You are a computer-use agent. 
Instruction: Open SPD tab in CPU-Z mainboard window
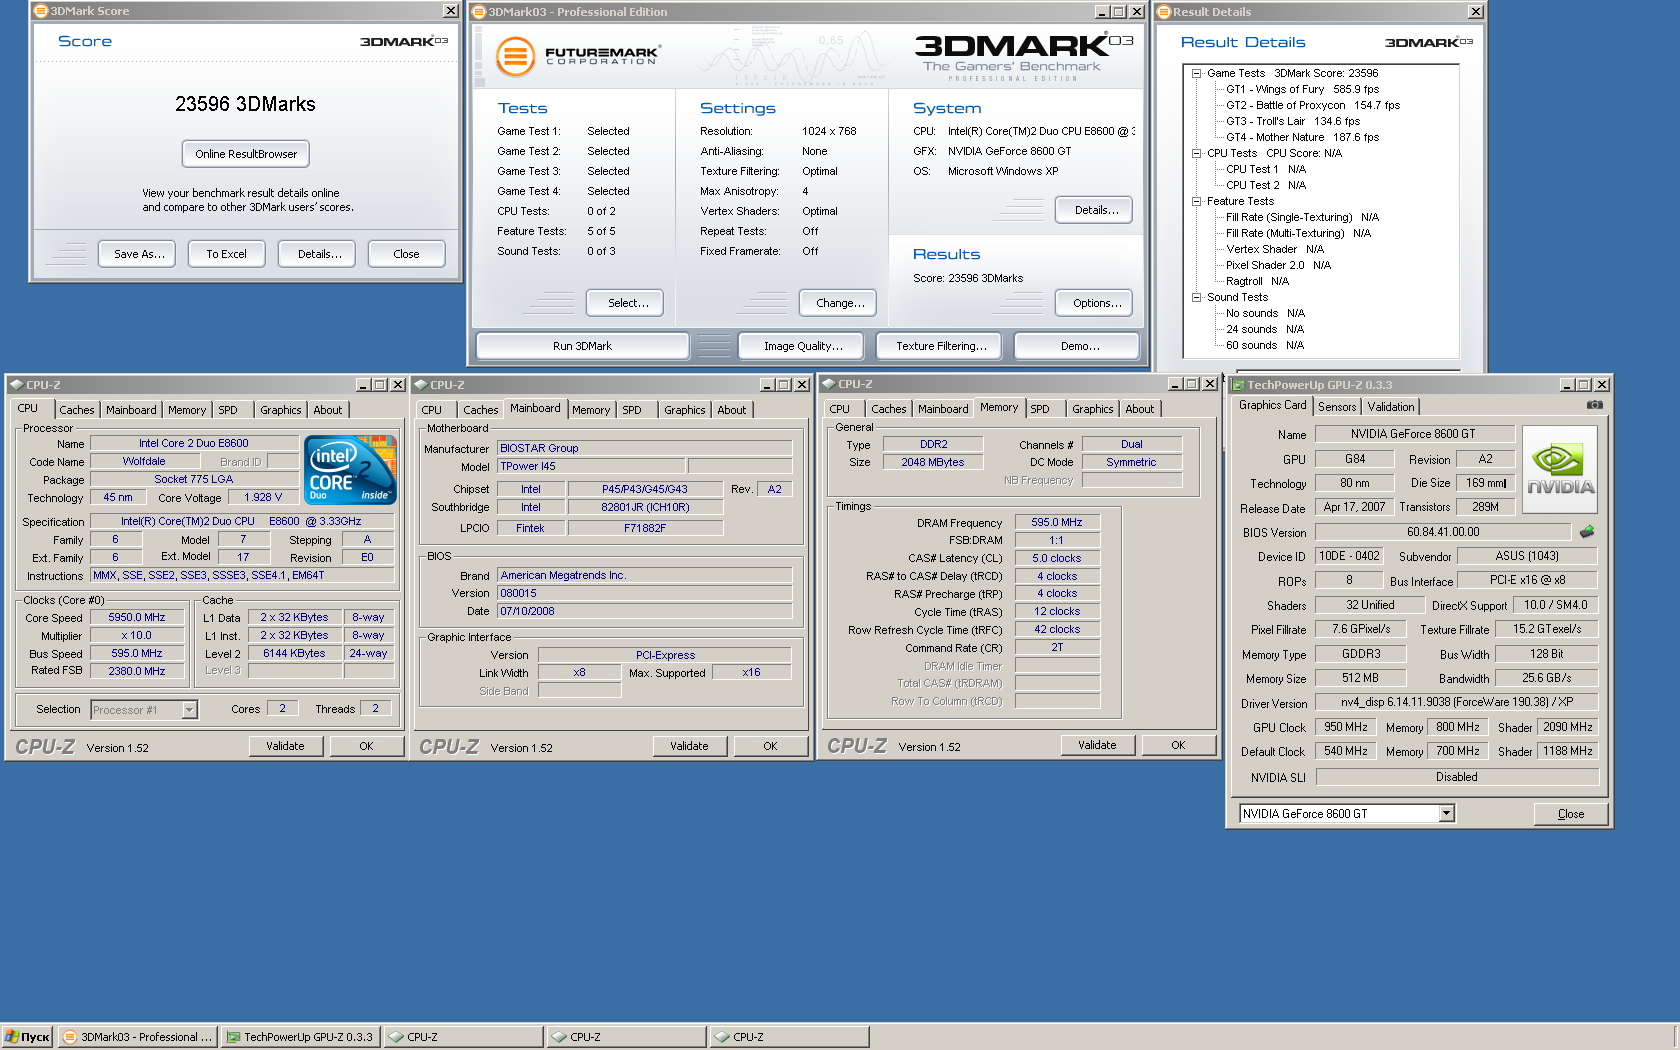pos(632,410)
